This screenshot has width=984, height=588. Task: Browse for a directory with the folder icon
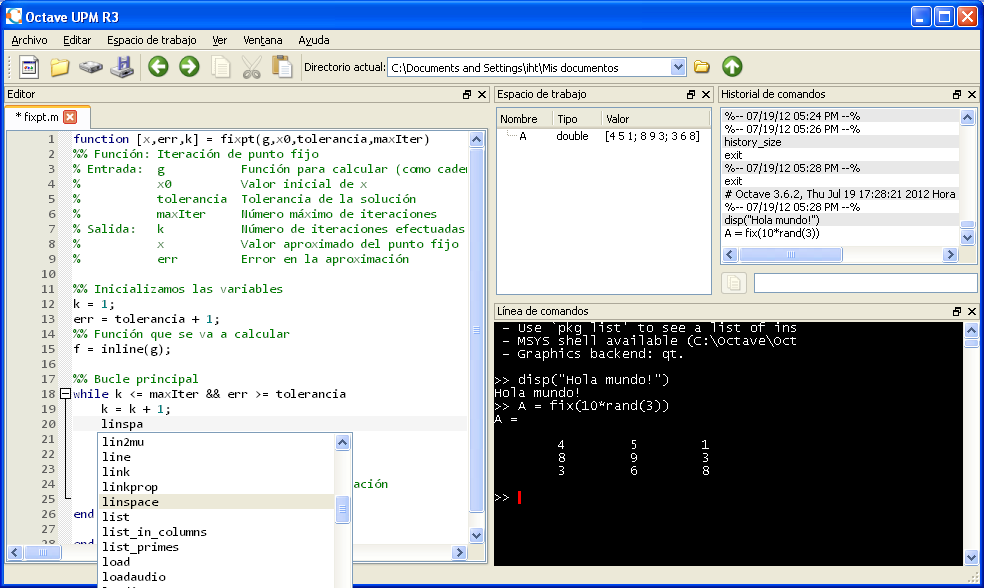pos(702,67)
